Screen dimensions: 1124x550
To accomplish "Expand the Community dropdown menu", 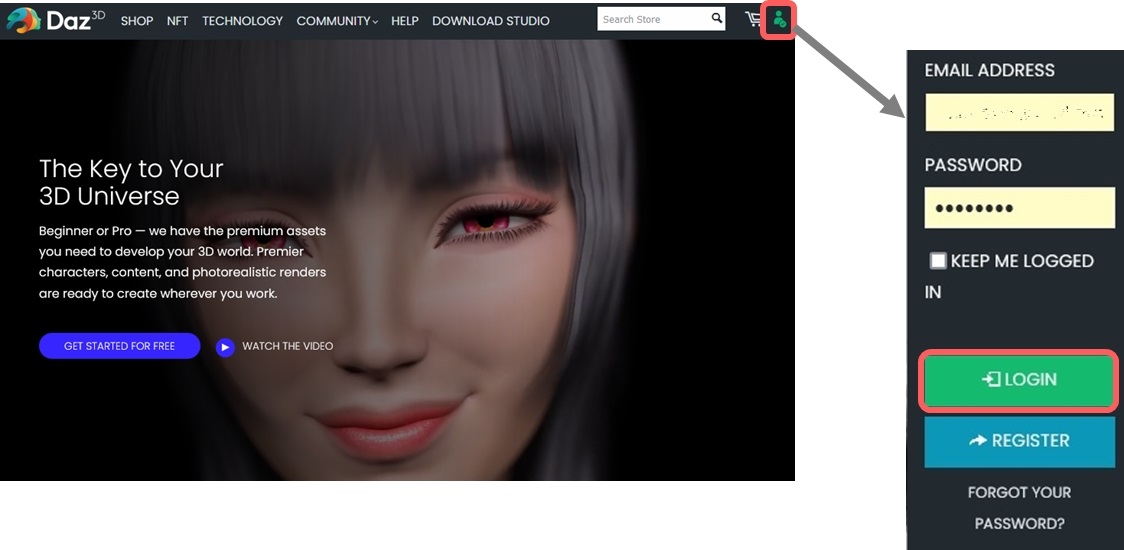I will click(x=337, y=21).
